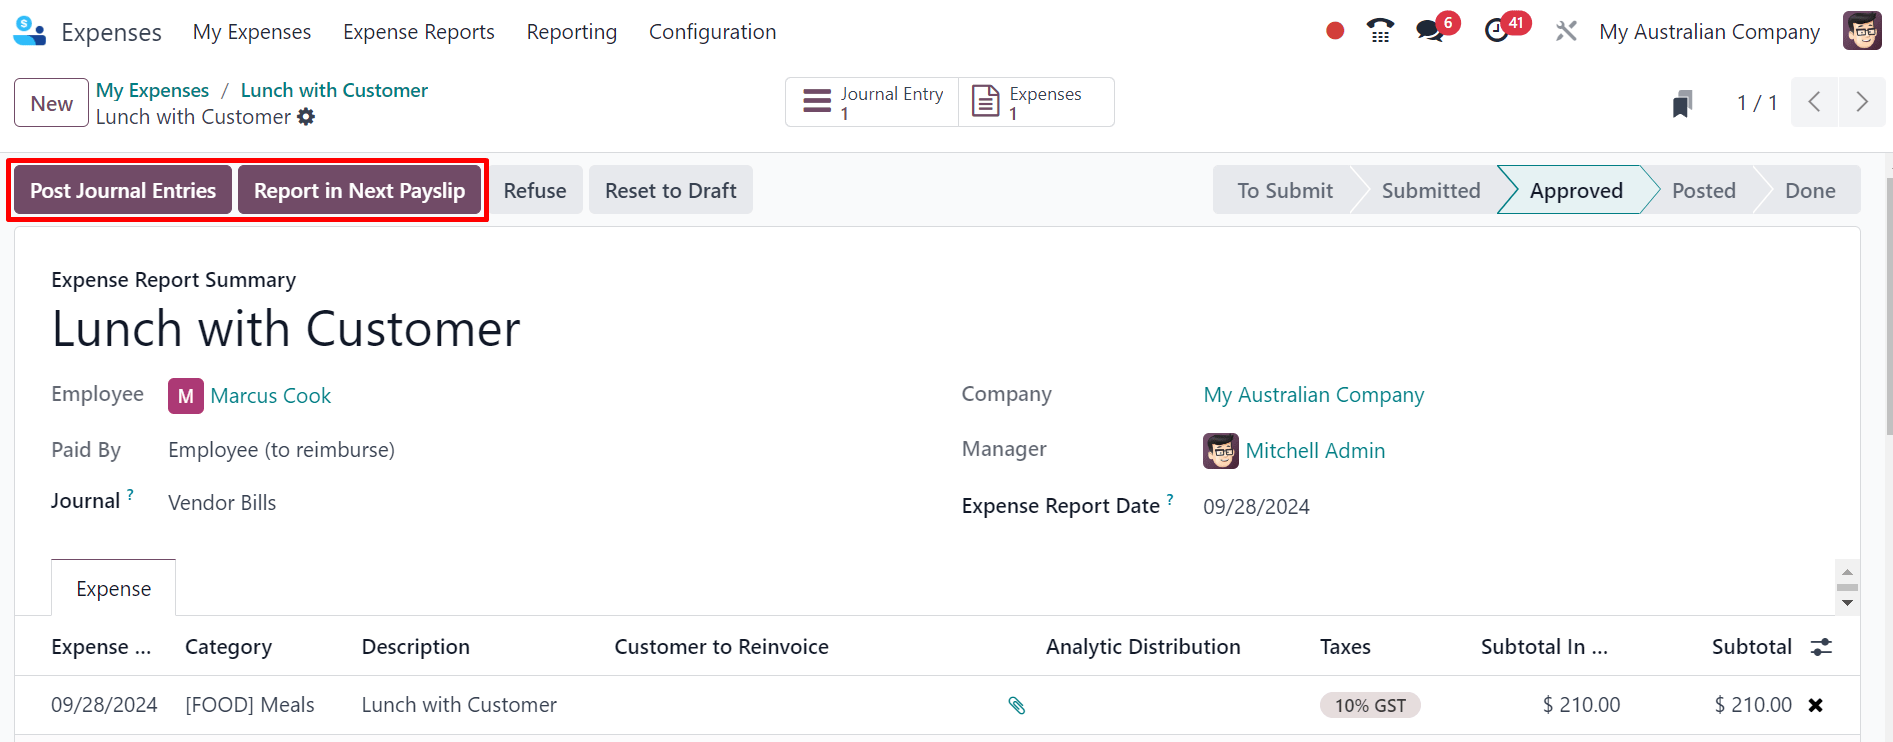Click the debug tools wrench icon
This screenshot has height=742, width=1893.
[x=1566, y=31]
